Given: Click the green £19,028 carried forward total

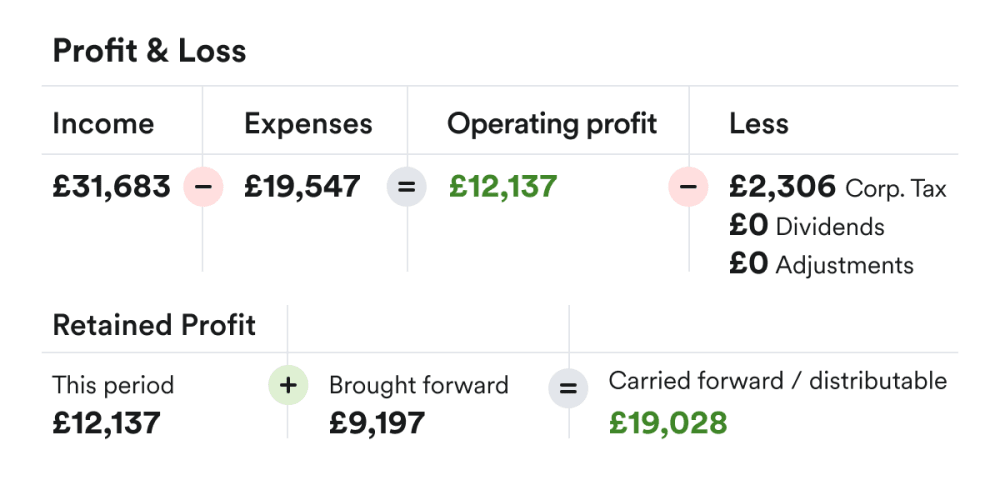Looking at the screenshot, I should (668, 423).
